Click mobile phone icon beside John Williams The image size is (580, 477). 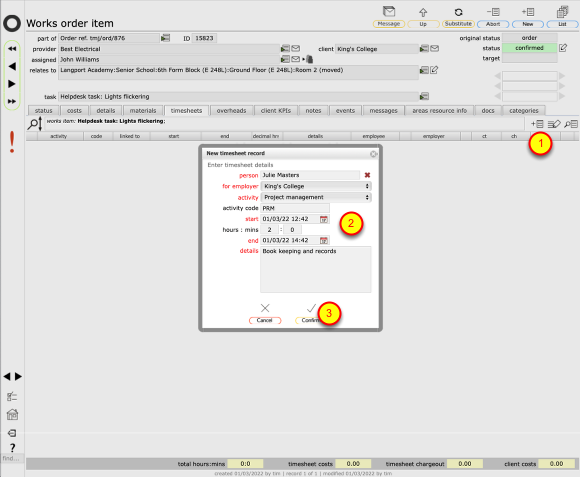[310, 59]
